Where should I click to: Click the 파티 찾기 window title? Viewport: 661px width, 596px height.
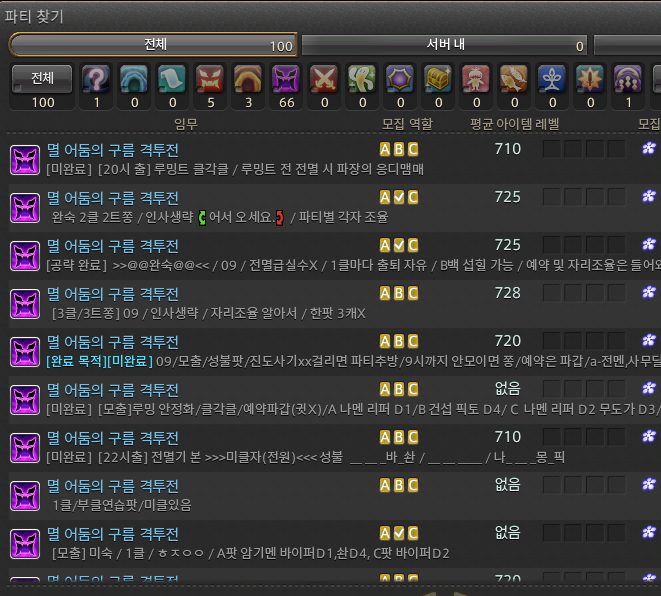point(34,17)
